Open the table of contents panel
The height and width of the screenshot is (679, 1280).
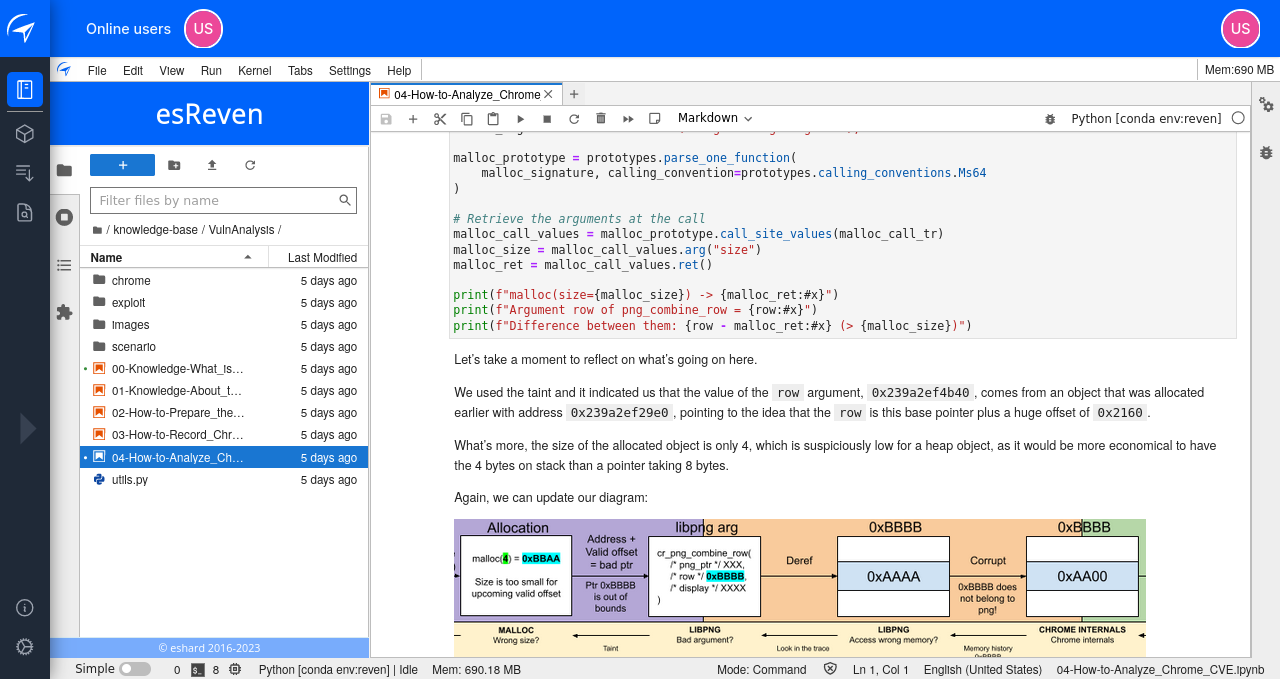64,265
